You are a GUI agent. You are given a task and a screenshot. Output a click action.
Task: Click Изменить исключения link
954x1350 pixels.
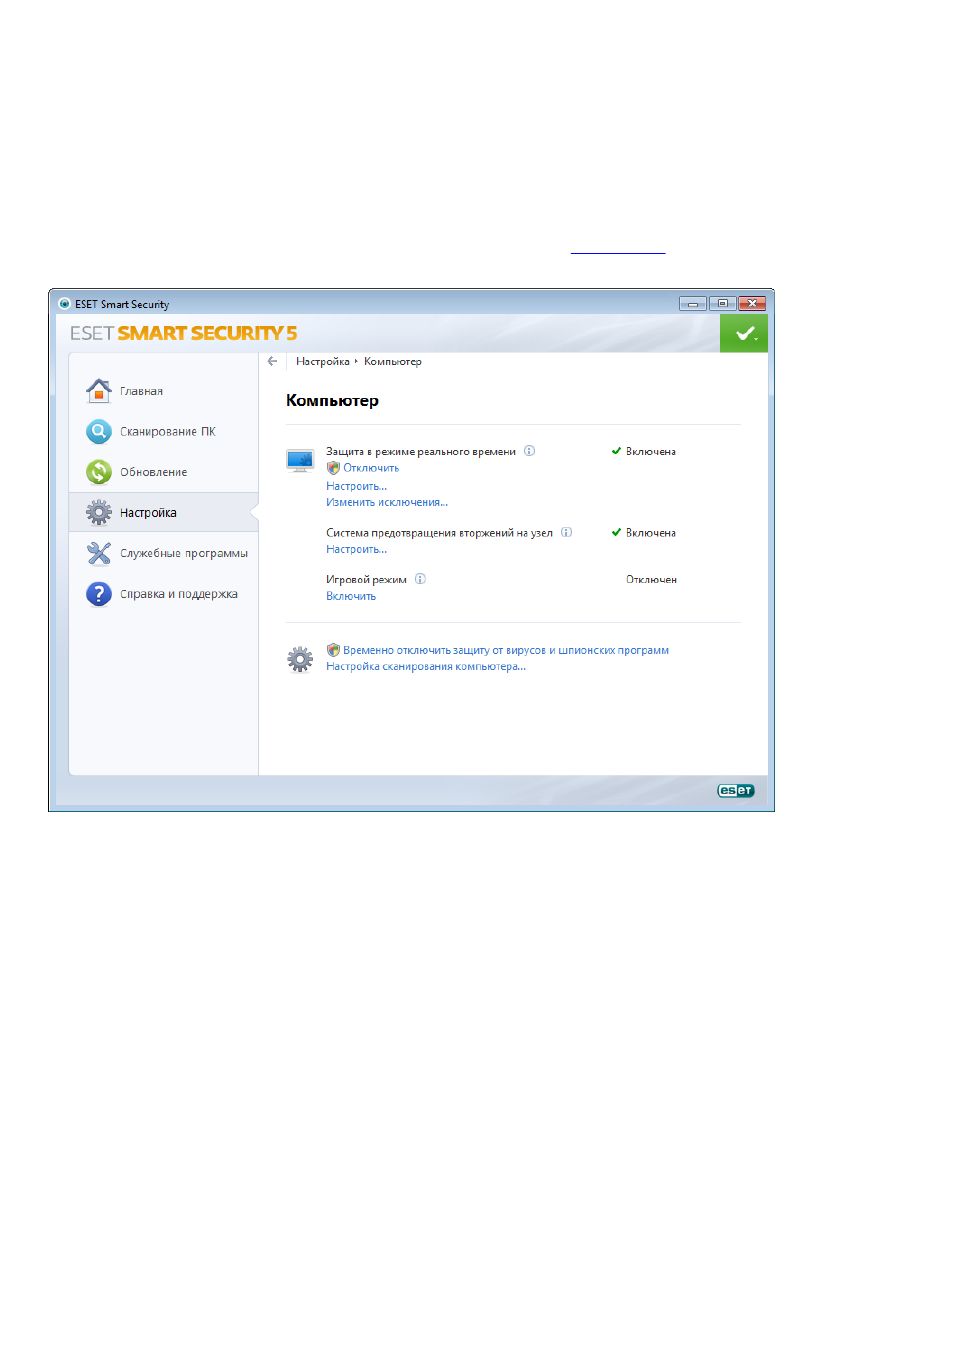[387, 502]
